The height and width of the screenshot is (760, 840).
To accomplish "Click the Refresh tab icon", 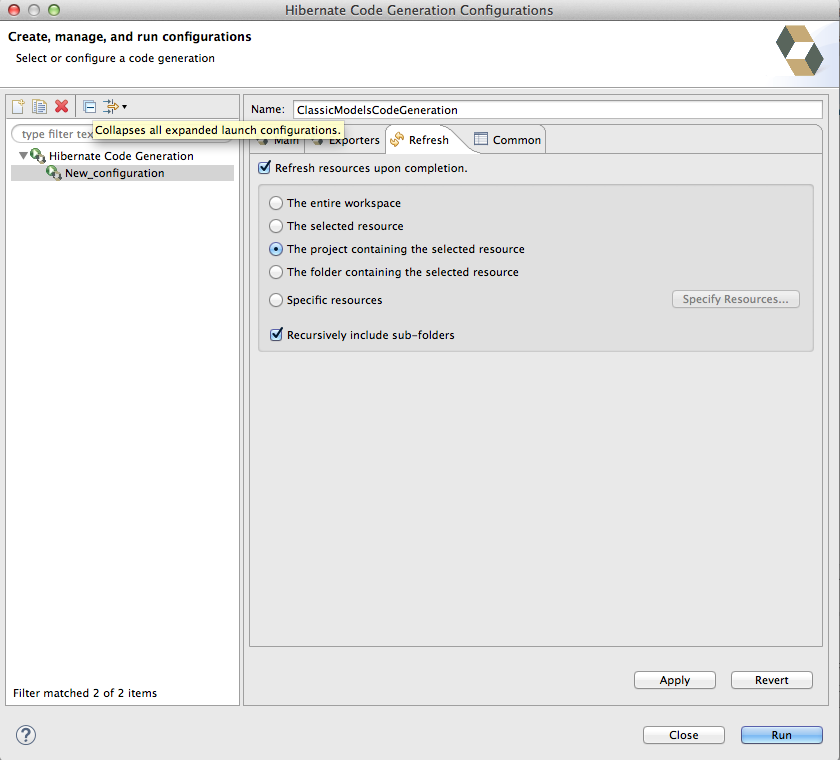I will pos(397,140).
